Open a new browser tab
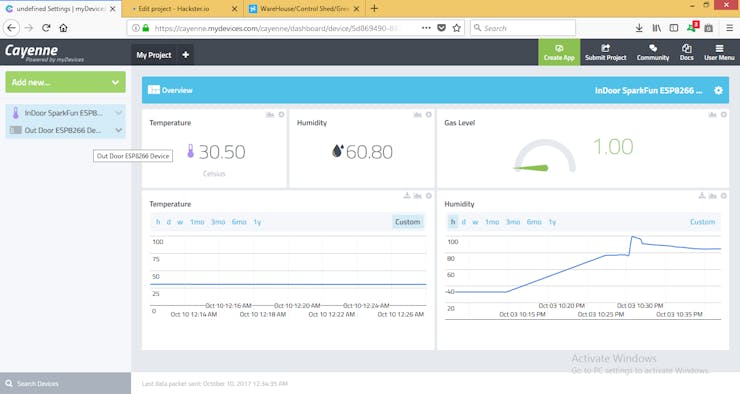The image size is (740, 394). (x=374, y=8)
